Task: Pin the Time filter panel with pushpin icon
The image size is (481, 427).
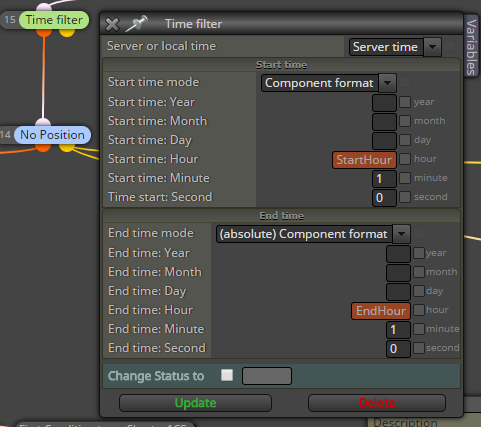Action: point(137,24)
